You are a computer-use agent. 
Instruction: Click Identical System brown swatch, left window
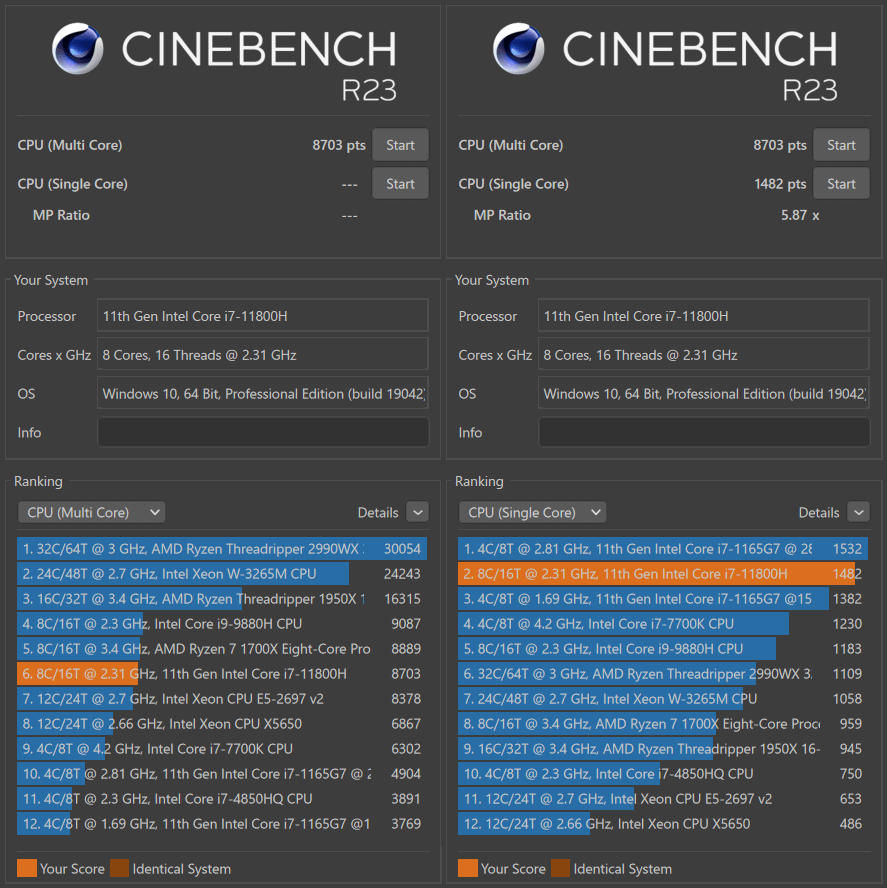120,868
